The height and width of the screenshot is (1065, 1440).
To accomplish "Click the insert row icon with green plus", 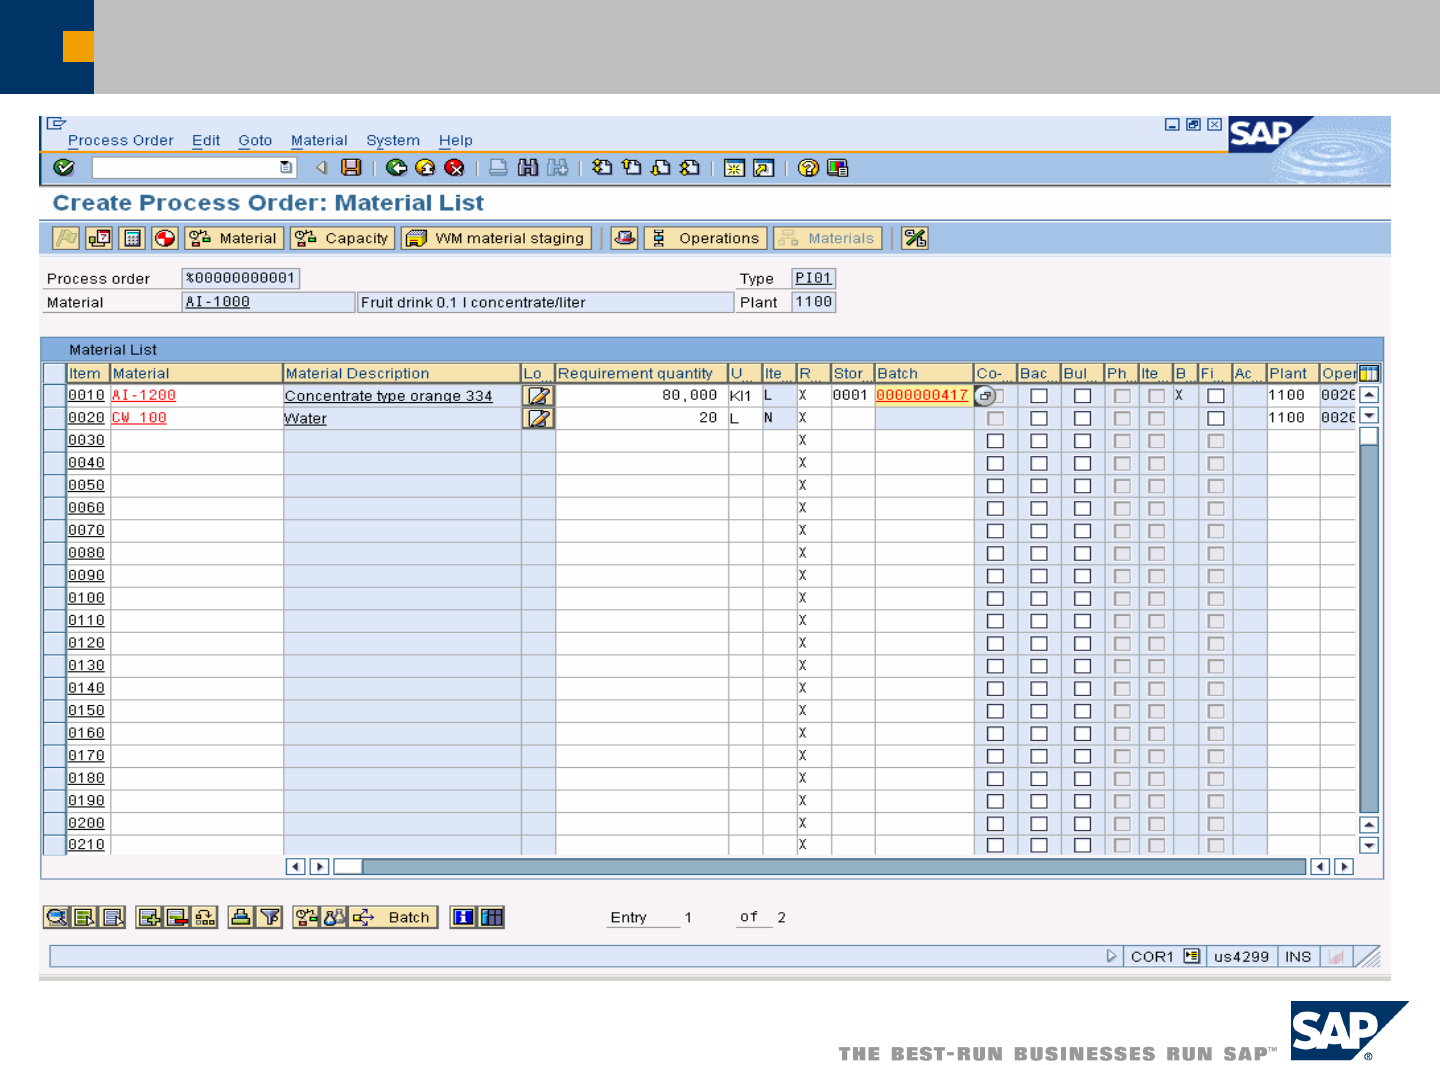I will [x=149, y=917].
